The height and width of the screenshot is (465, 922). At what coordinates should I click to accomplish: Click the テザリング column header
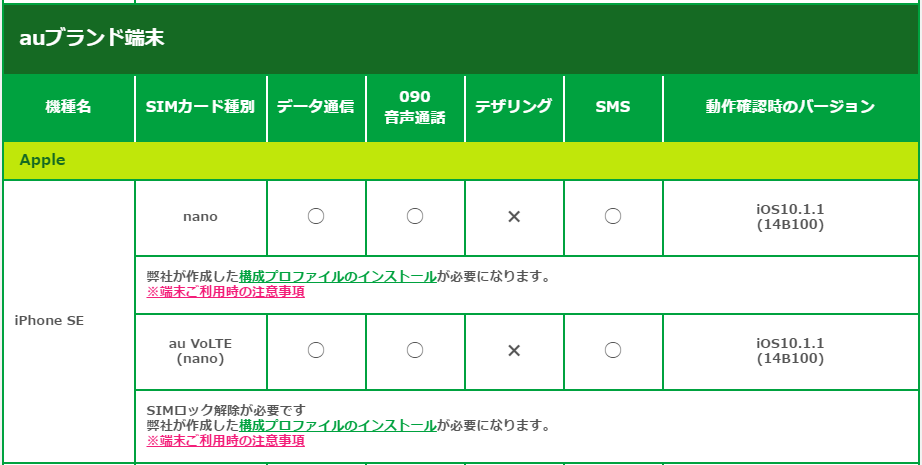pyautogui.click(x=514, y=108)
